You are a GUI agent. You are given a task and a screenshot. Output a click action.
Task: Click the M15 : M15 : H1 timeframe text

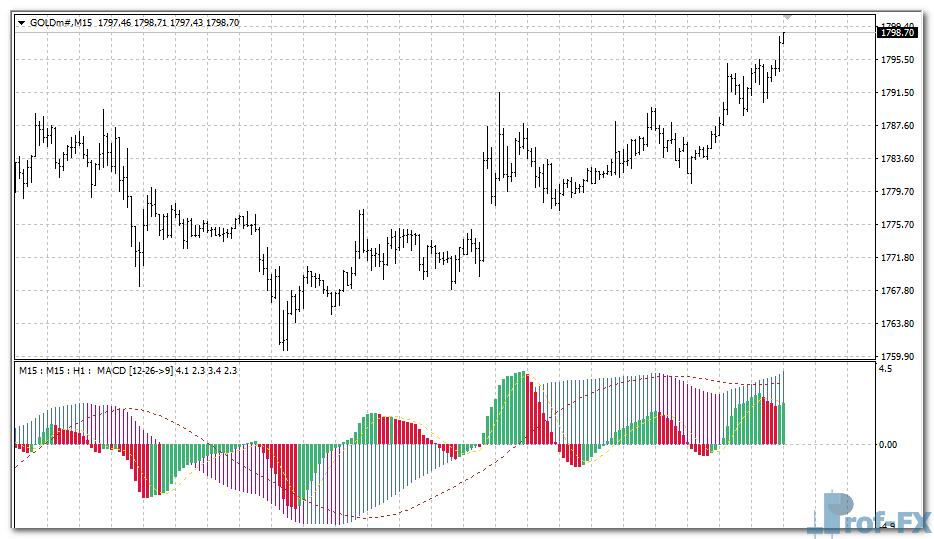click(54, 371)
